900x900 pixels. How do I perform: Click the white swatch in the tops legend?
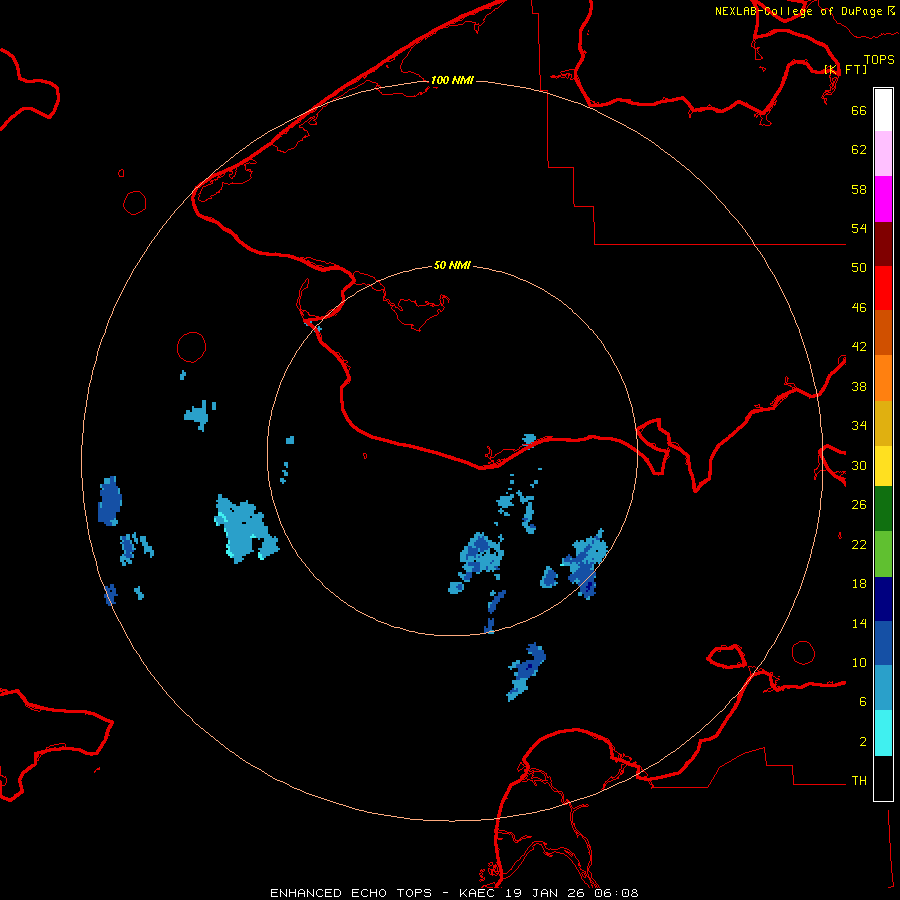tap(883, 110)
